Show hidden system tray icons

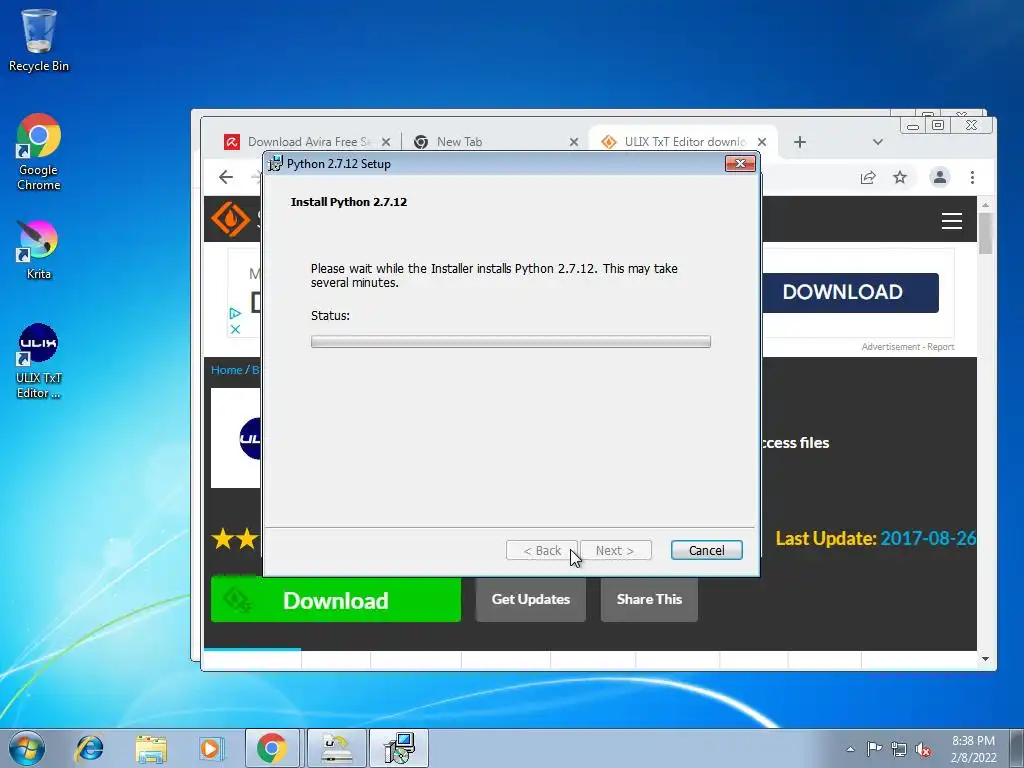pyautogui.click(x=850, y=749)
